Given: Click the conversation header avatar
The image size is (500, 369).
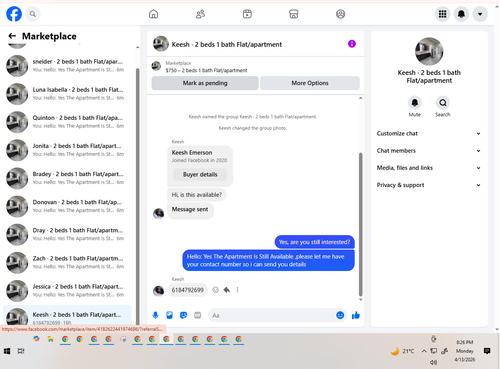Looking at the screenshot, I should [x=161, y=44].
